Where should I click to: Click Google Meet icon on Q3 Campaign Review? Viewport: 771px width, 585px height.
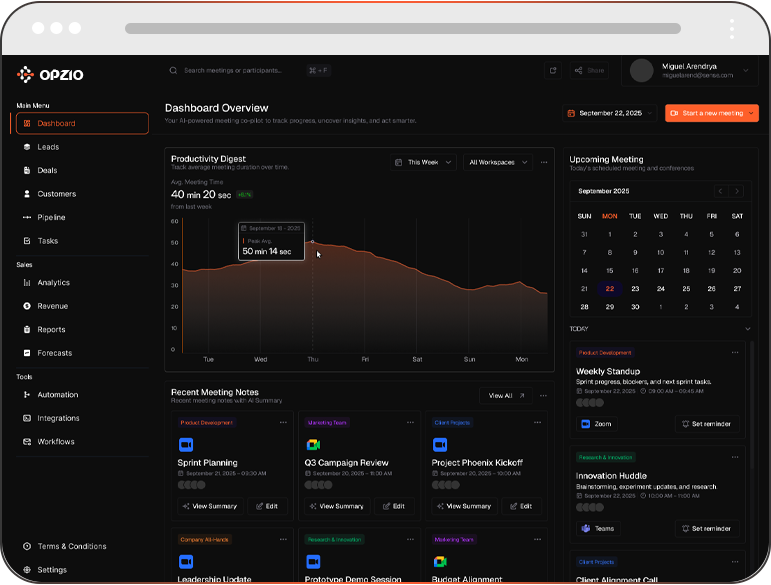(x=313, y=444)
